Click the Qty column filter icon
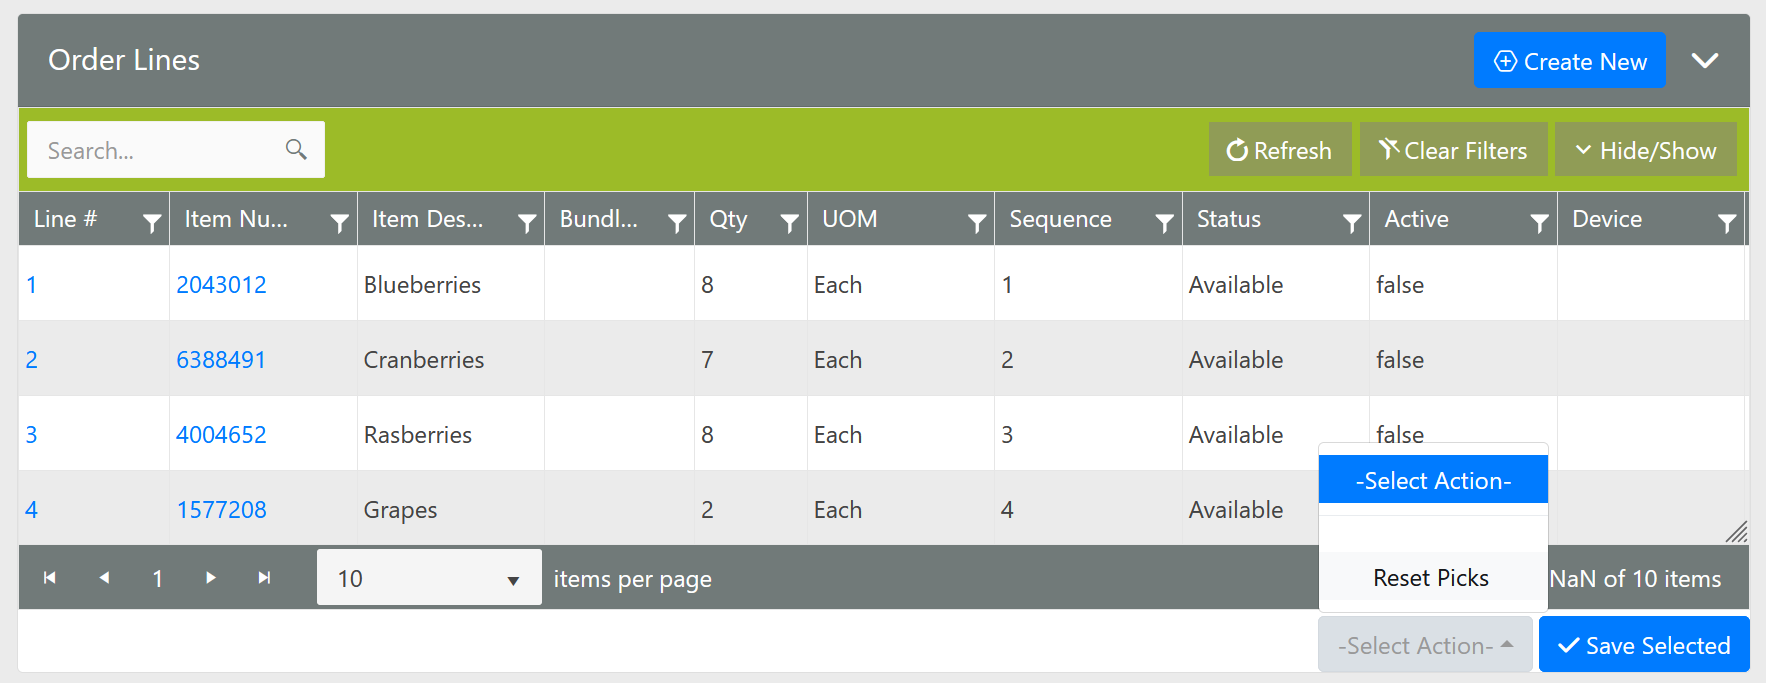 (789, 222)
